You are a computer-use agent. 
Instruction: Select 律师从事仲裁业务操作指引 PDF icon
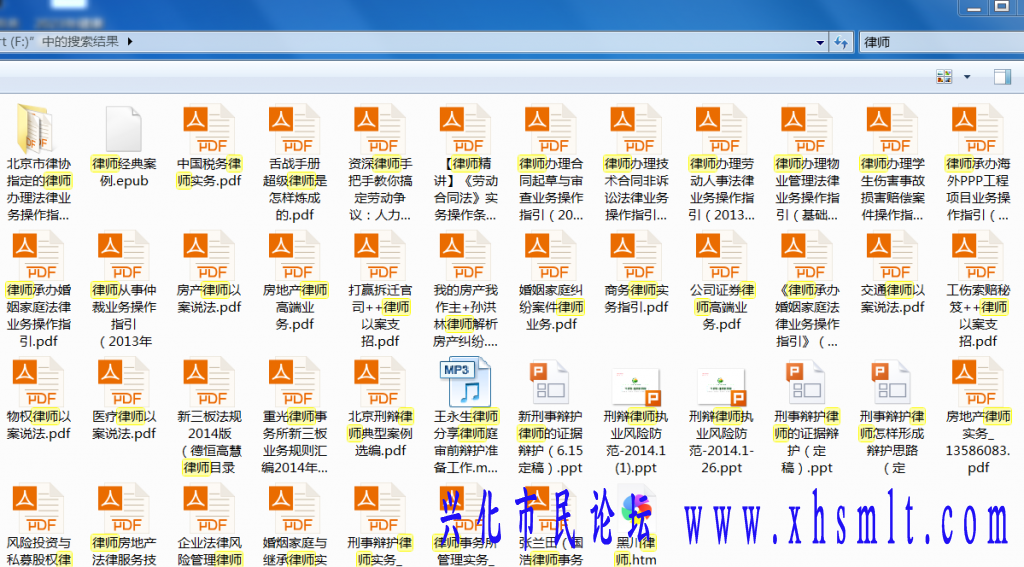coord(123,255)
